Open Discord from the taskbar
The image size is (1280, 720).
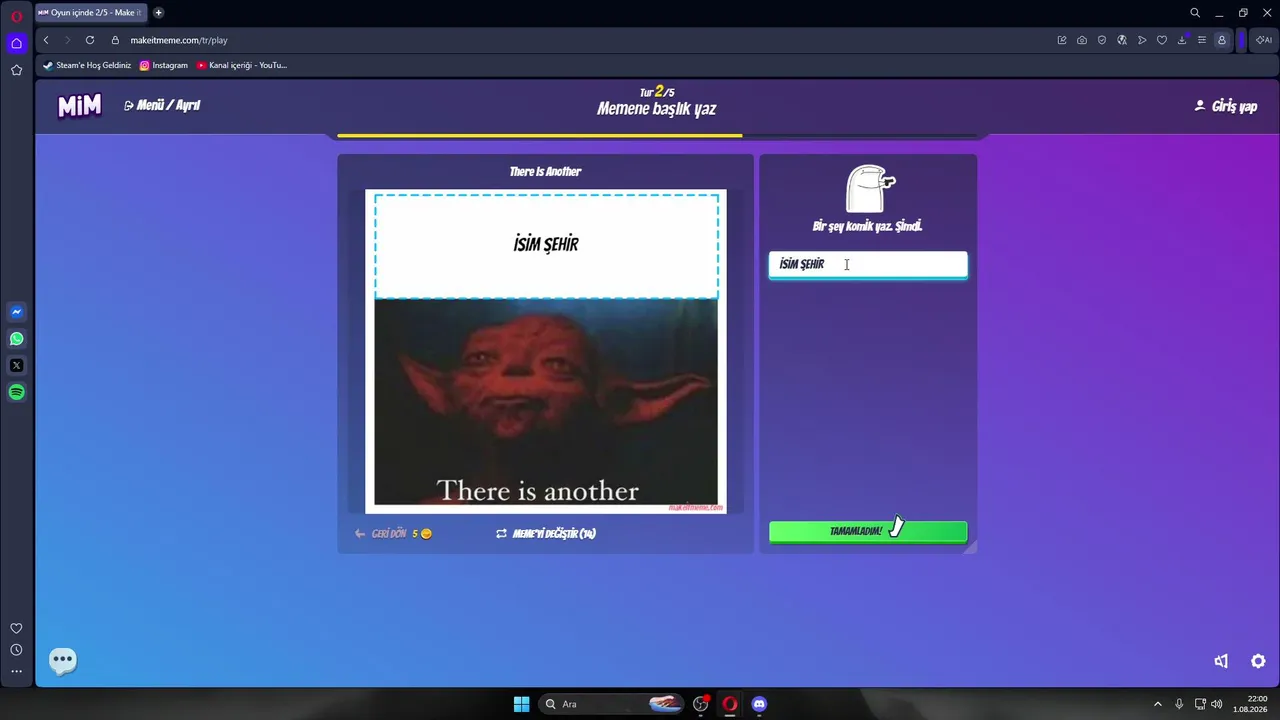click(759, 704)
